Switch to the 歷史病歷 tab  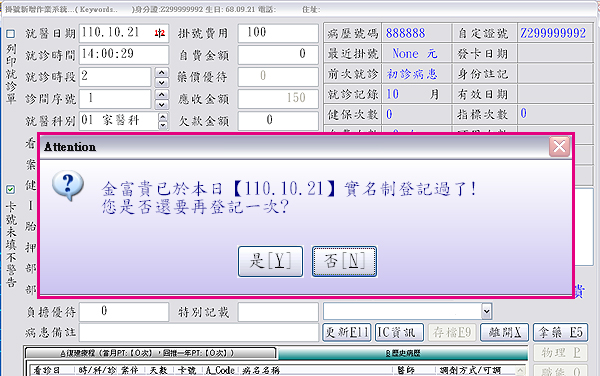click(403, 353)
